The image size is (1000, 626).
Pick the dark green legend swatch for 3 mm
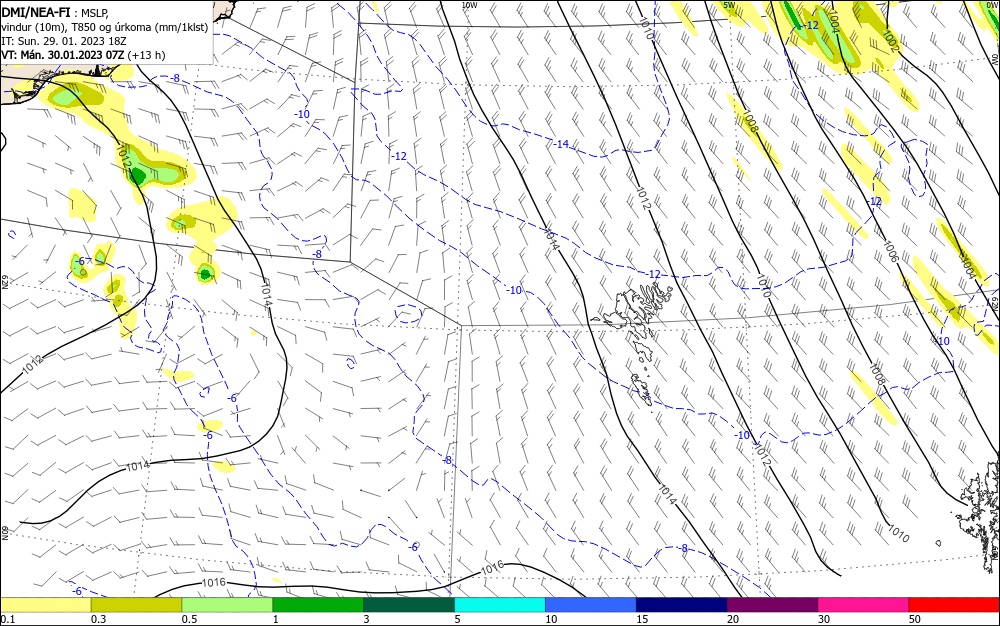pyautogui.click(x=409, y=605)
